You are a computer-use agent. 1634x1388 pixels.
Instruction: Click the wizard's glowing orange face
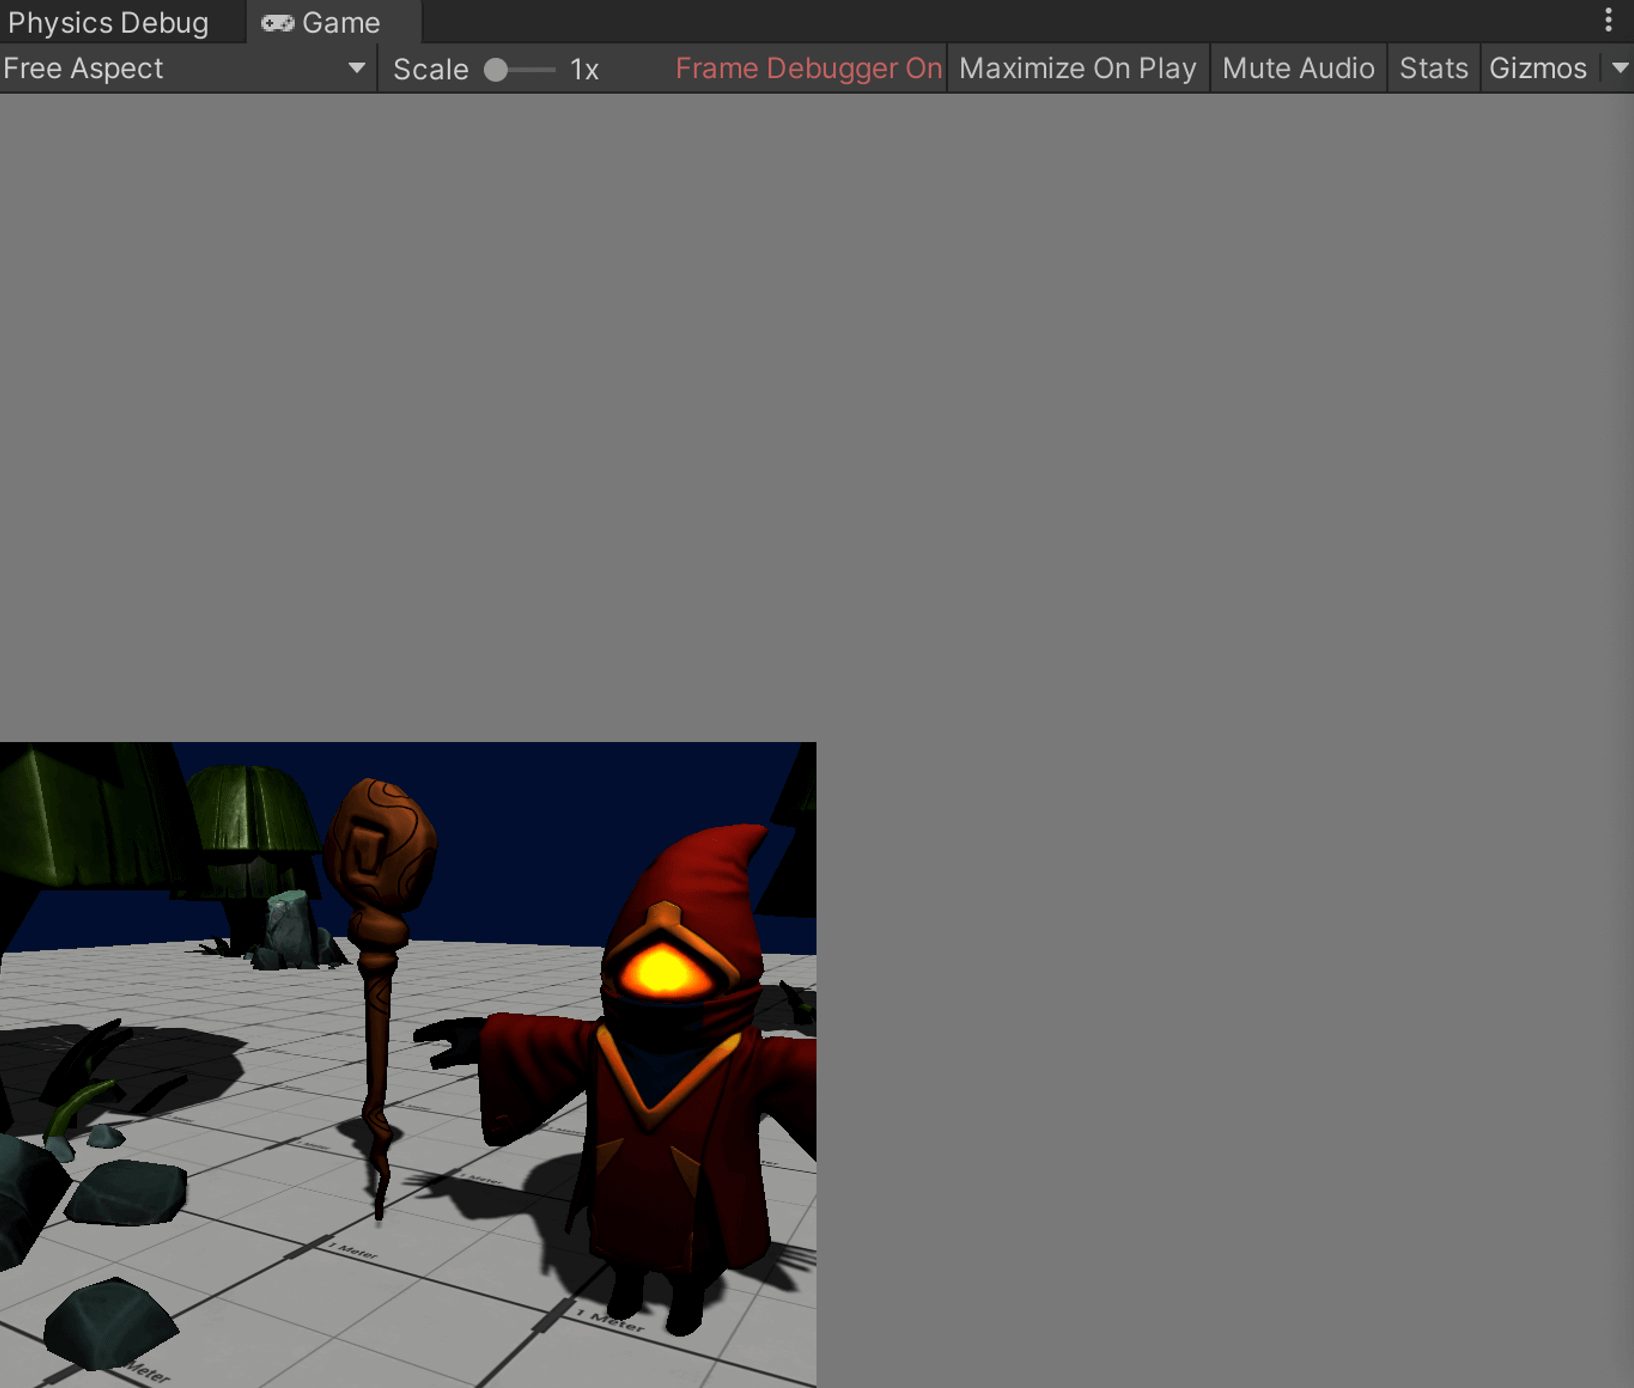[661, 971]
